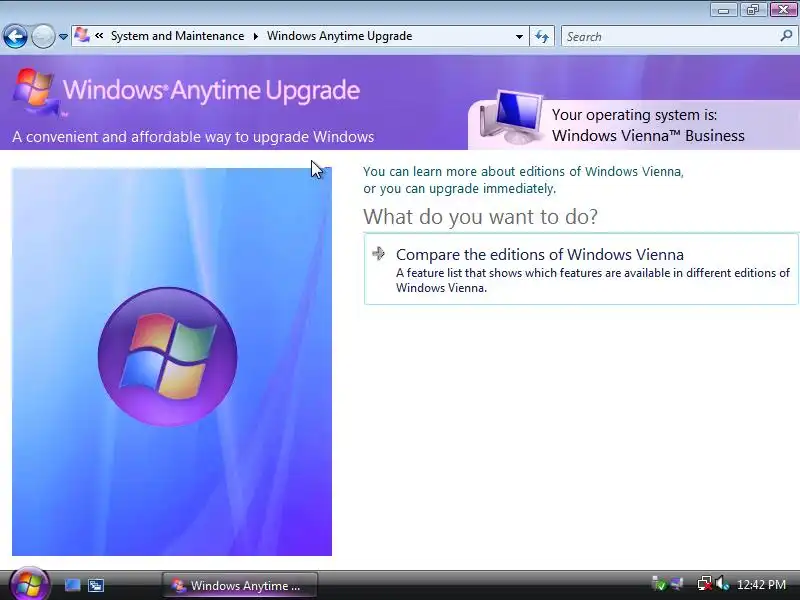The width and height of the screenshot is (800, 600).
Task: Click the computer monitor icon in banner
Action: pos(512,117)
